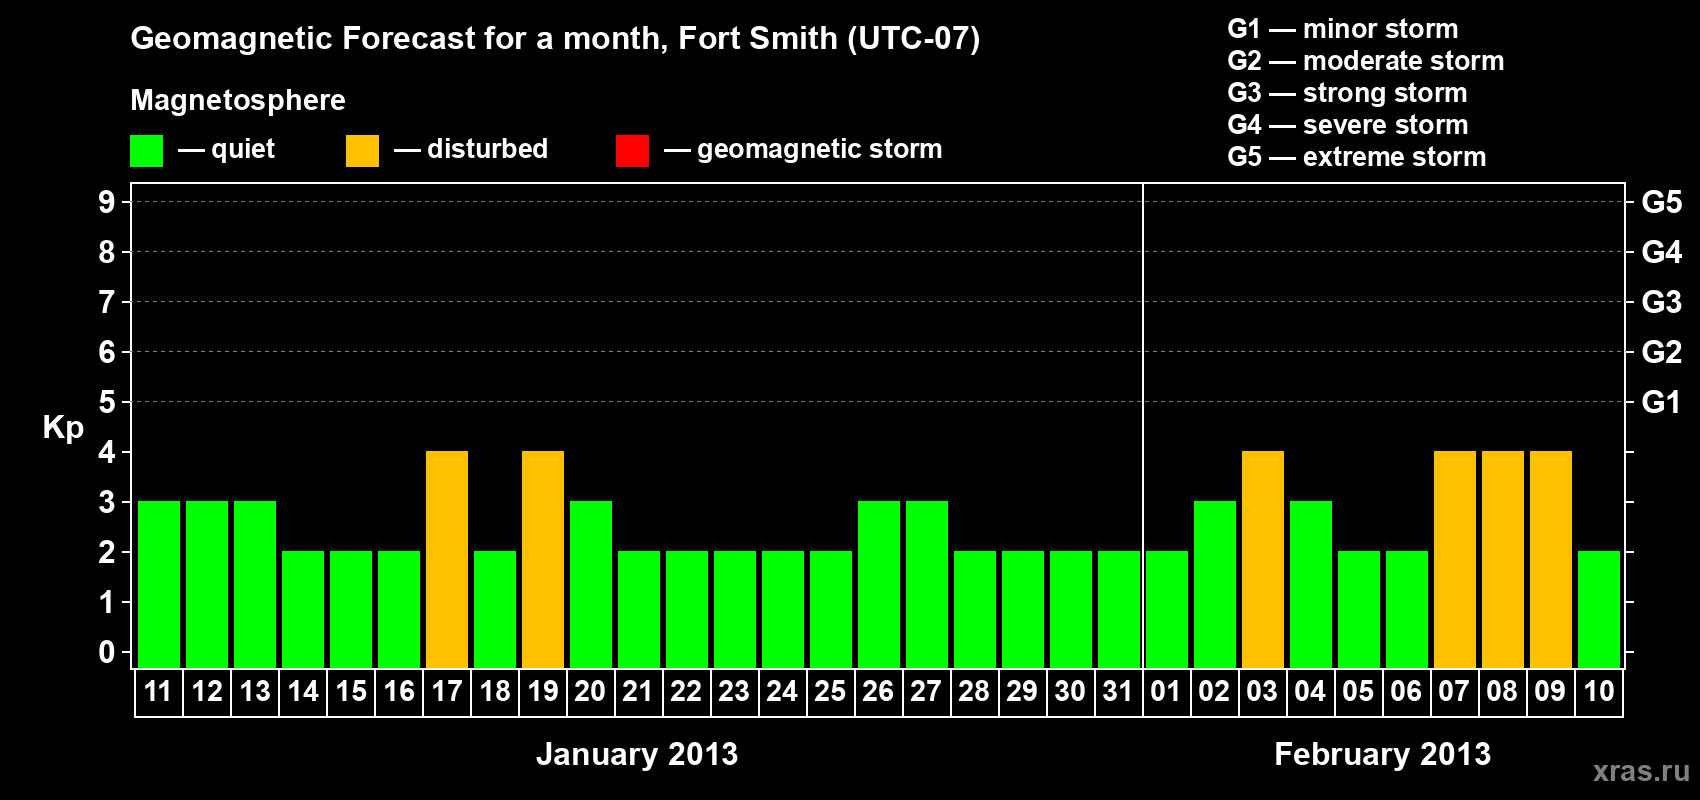Select the green bar for February 10
The width and height of the screenshot is (1700, 800).
pos(1599,610)
